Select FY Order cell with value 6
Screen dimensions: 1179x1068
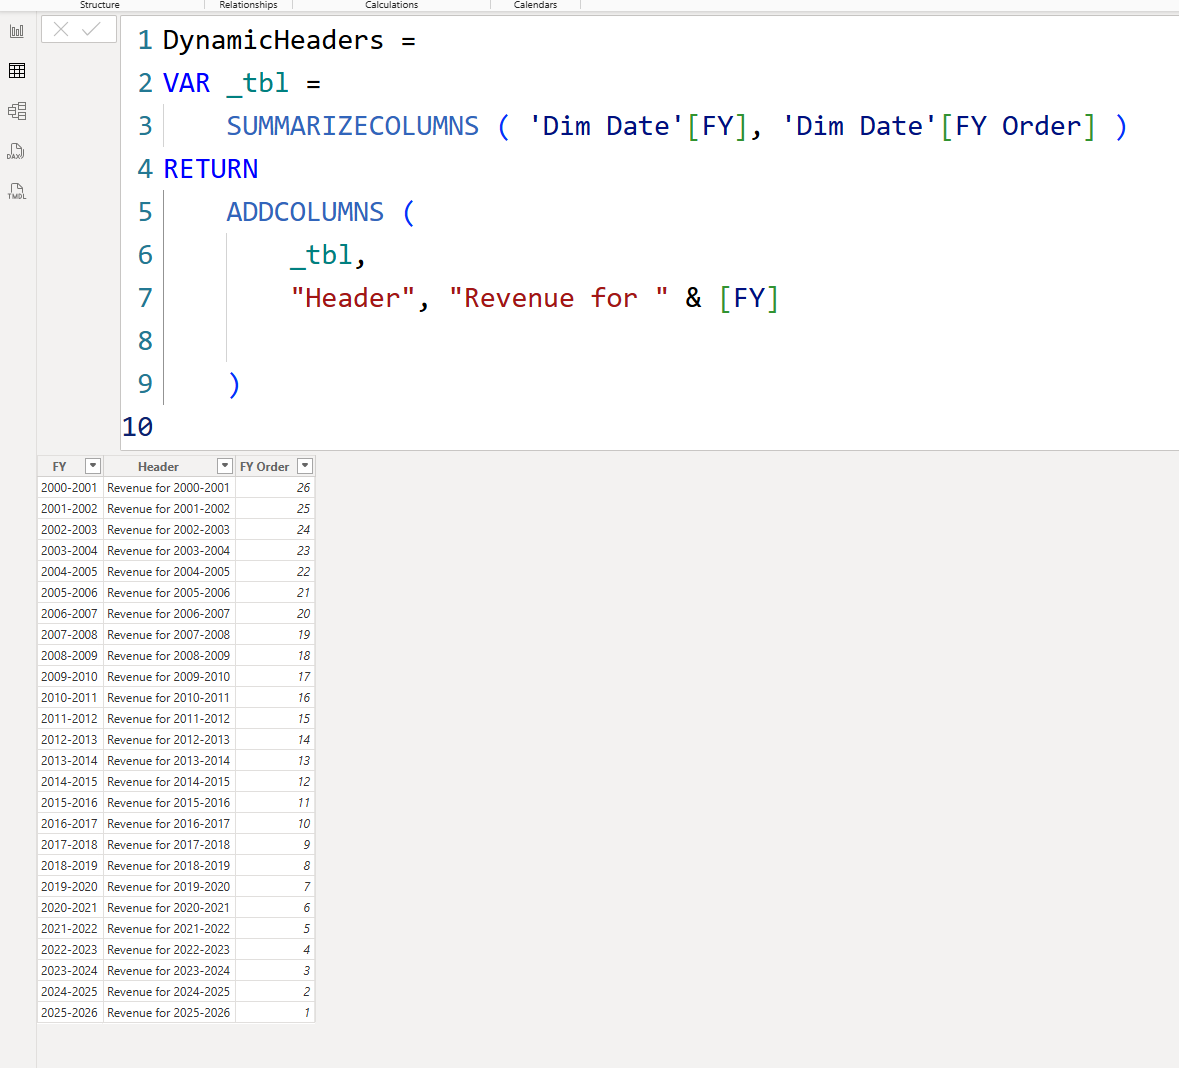coord(275,909)
